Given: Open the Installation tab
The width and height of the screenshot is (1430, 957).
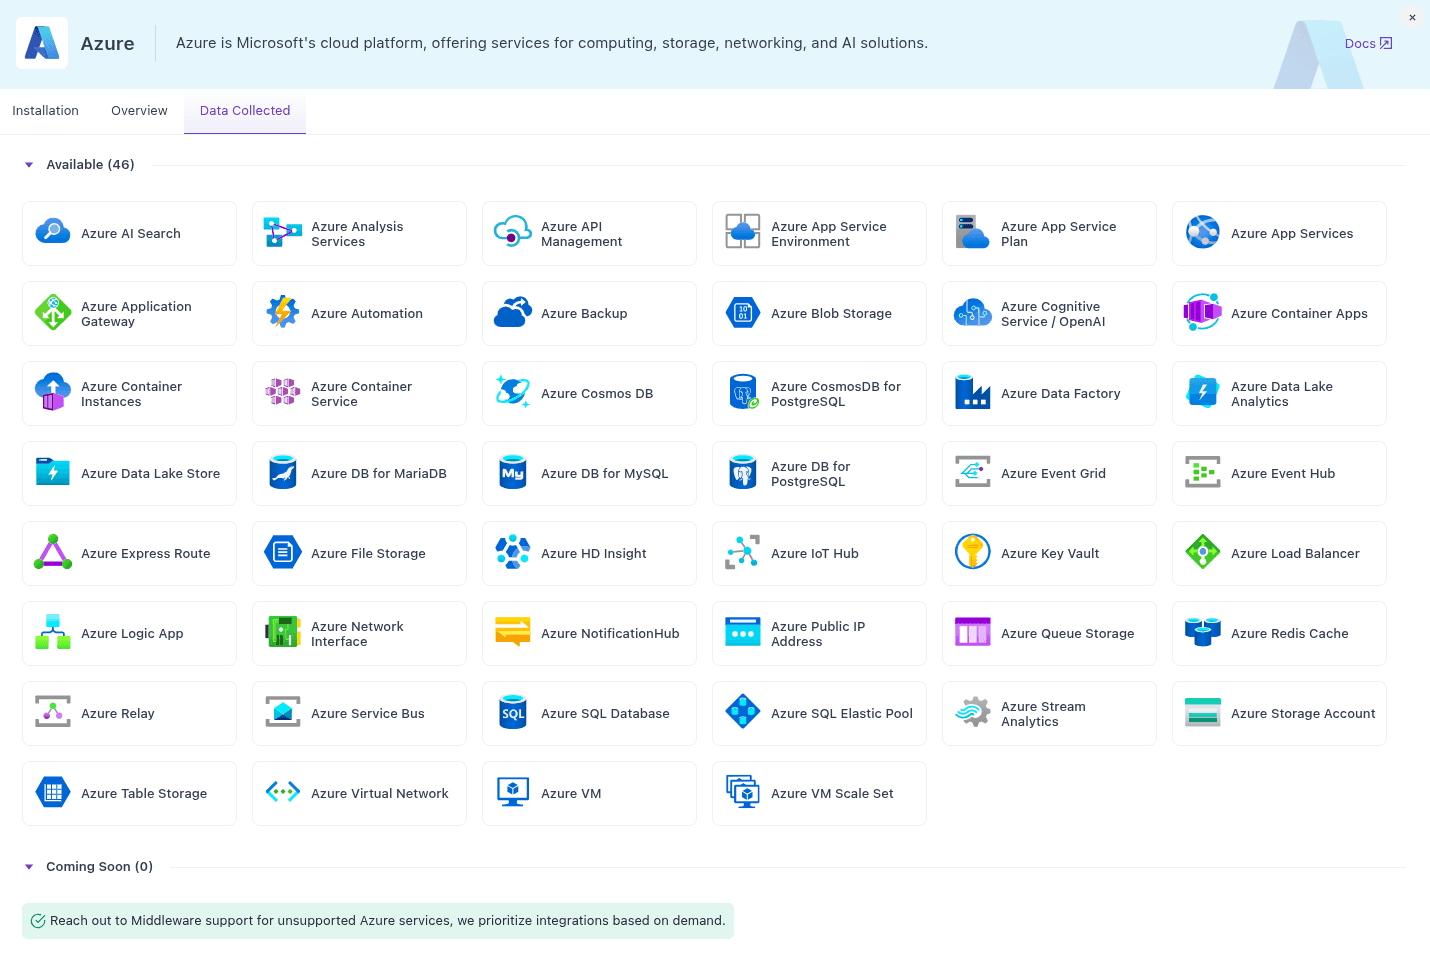Looking at the screenshot, I should pos(45,110).
